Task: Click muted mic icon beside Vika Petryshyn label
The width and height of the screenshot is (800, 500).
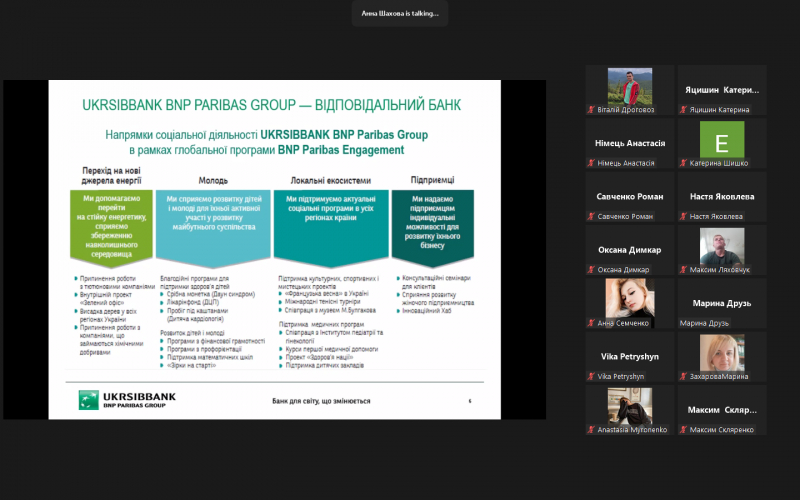Action: click(x=591, y=377)
